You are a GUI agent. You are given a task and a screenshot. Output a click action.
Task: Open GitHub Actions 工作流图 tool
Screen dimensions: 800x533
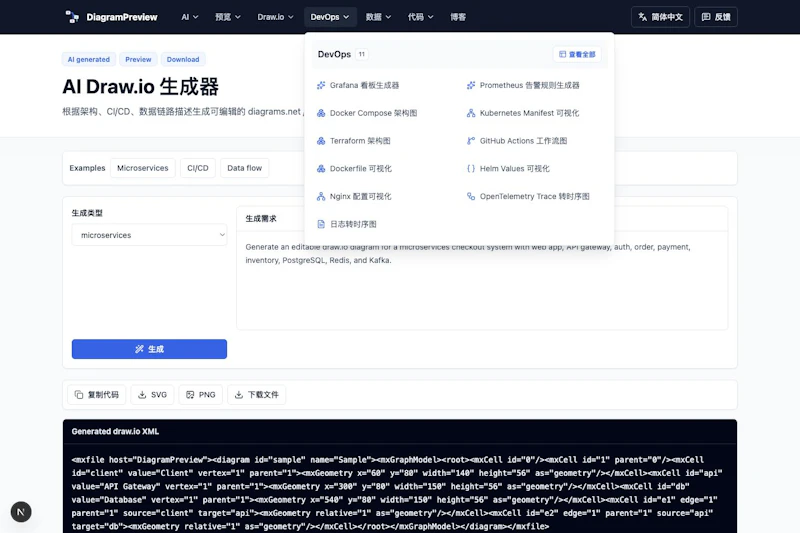coord(523,141)
